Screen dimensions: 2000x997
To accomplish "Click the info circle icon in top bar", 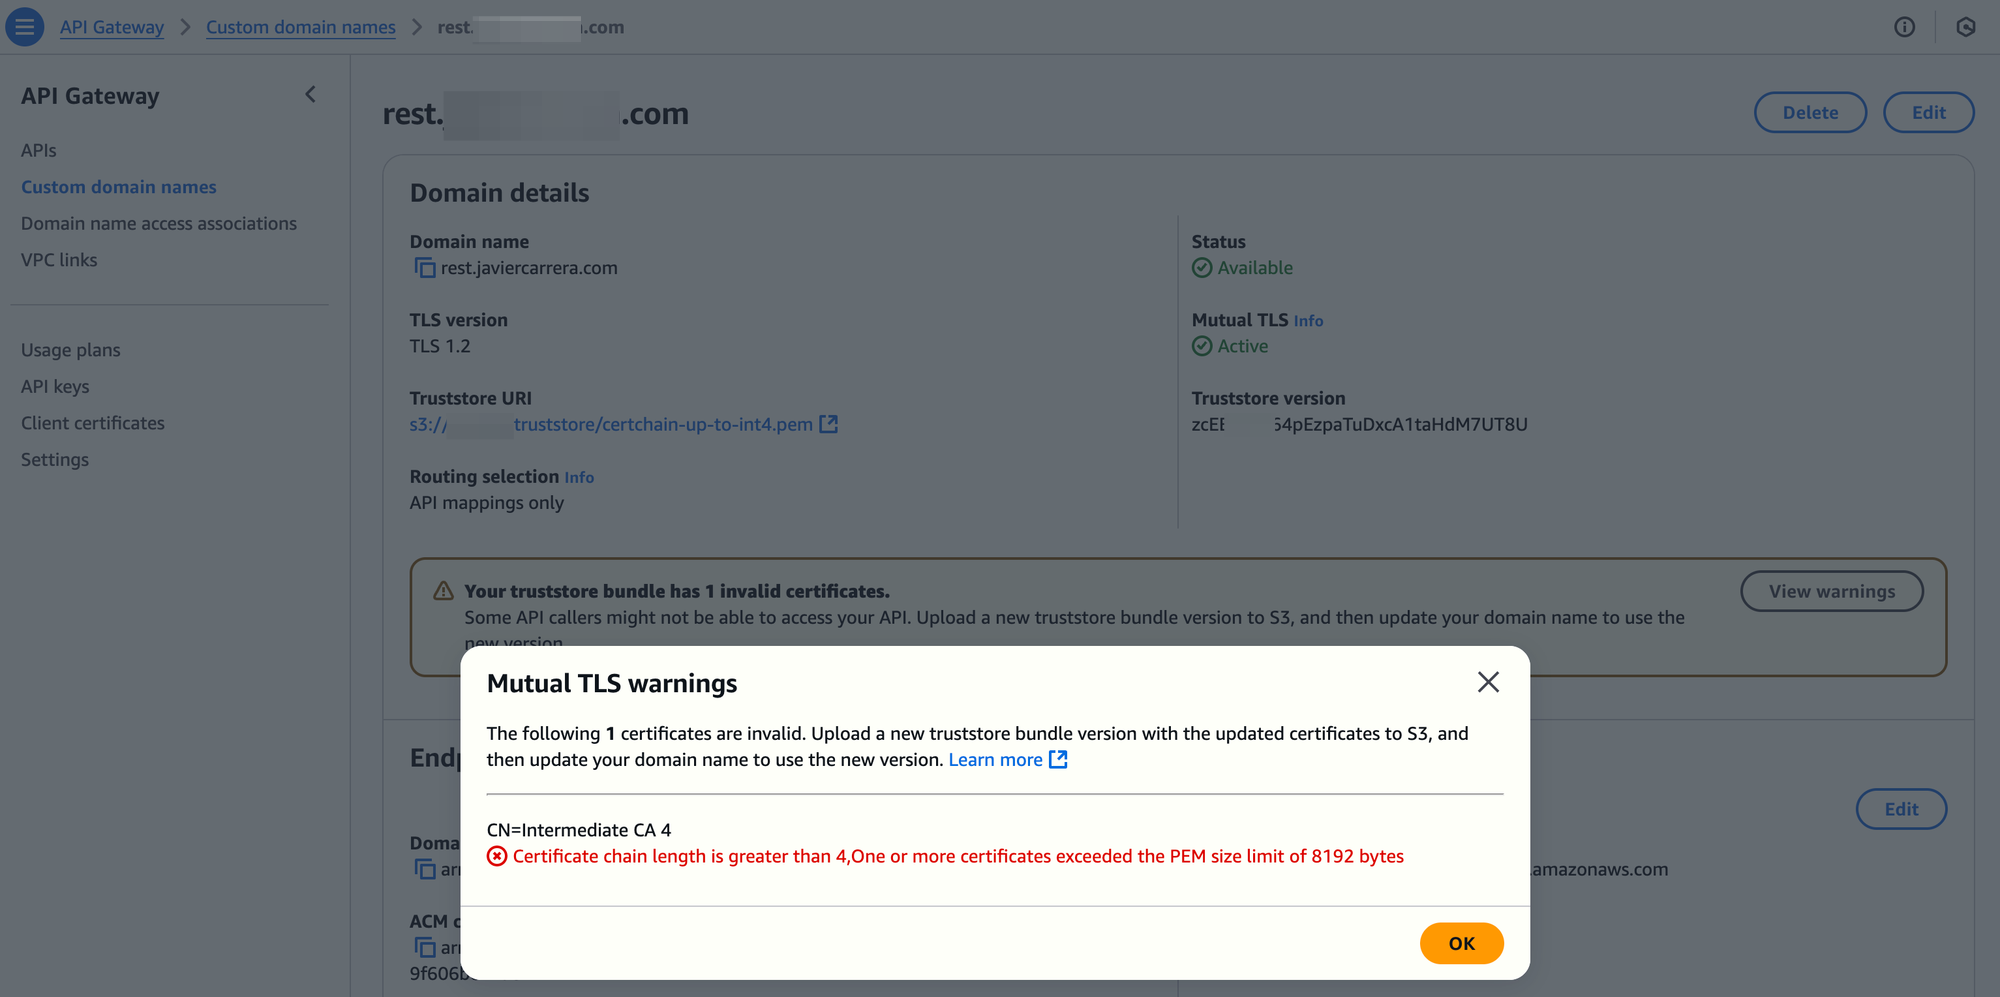I will [1904, 27].
